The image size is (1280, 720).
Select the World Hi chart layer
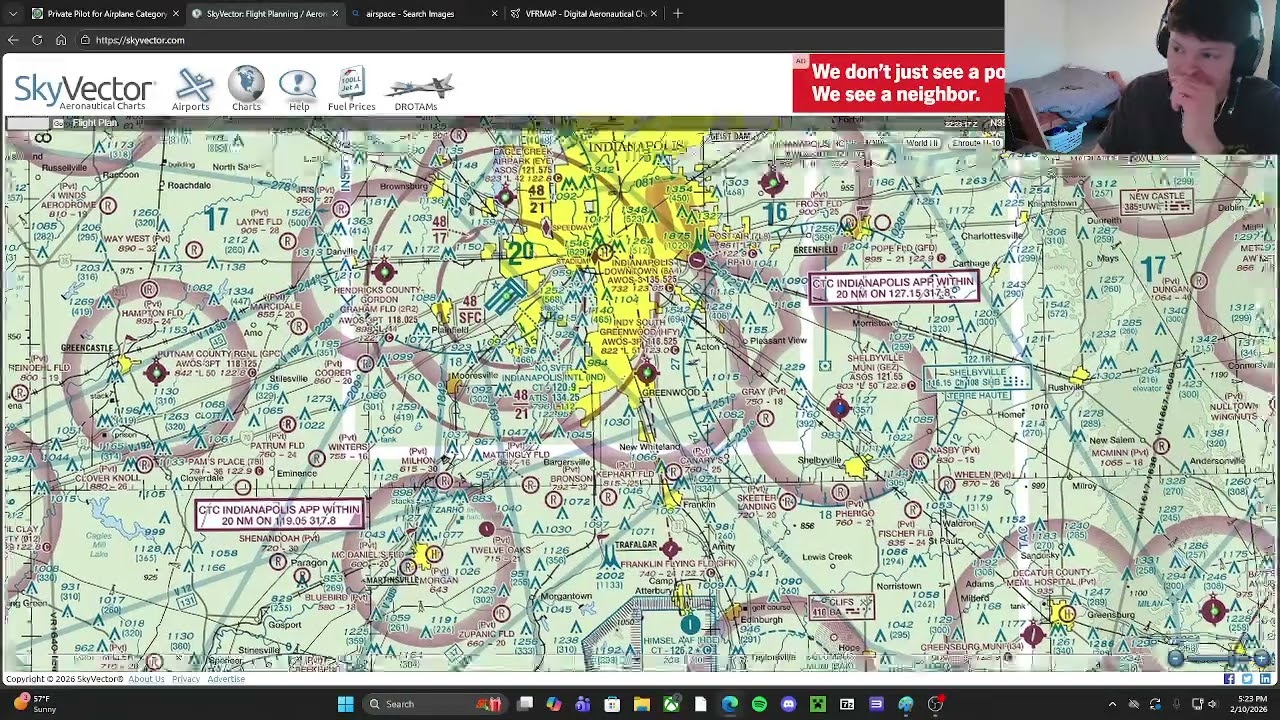(x=922, y=144)
